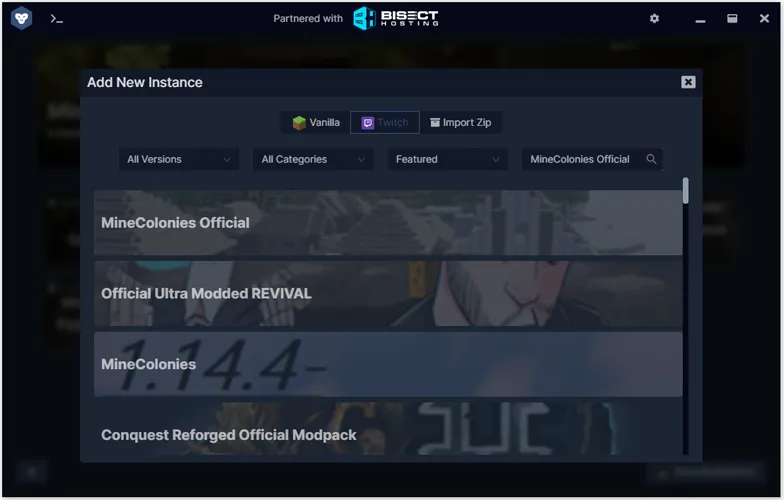Open the Featured sort dropdown
This screenshot has width=784, height=500.
coord(448,160)
